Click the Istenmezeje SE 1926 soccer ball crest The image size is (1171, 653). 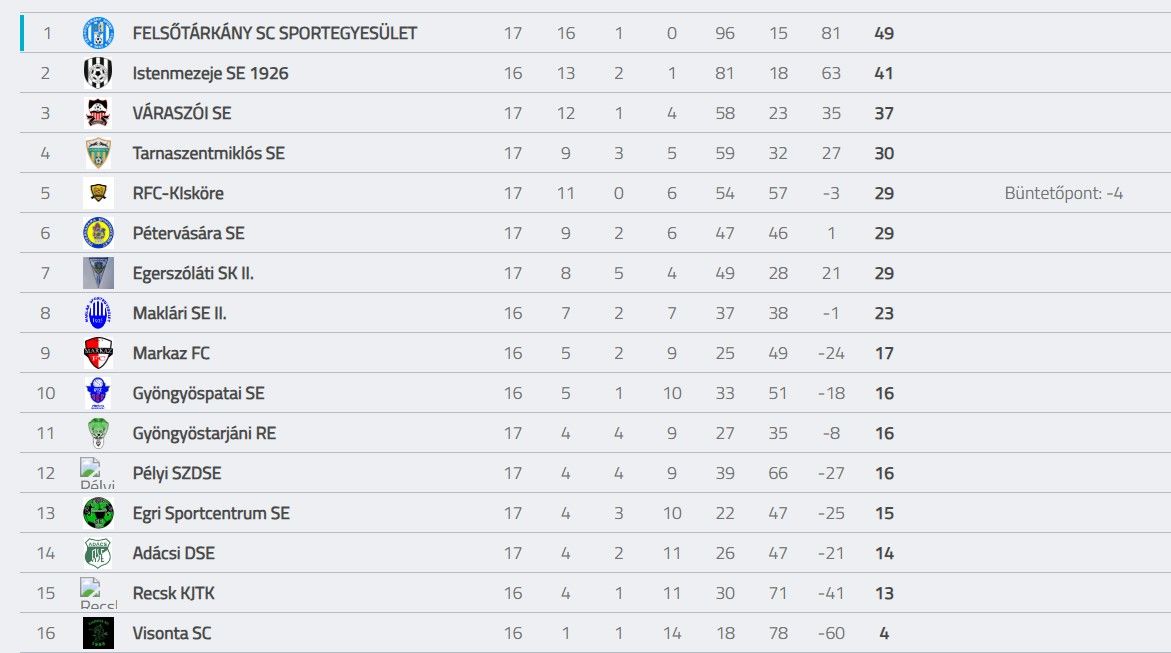point(98,73)
